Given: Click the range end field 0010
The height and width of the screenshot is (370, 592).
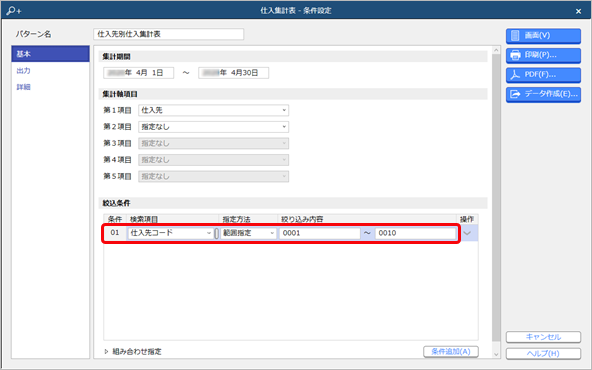Looking at the screenshot, I should 415,233.
